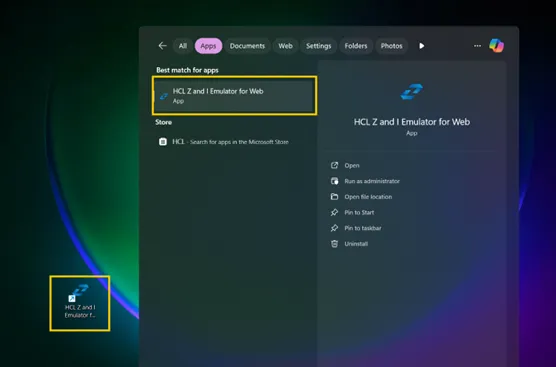Image resolution: width=556 pixels, height=367 pixels.
Task: Click the large HCL emulator logo in details pane
Action: (x=412, y=92)
